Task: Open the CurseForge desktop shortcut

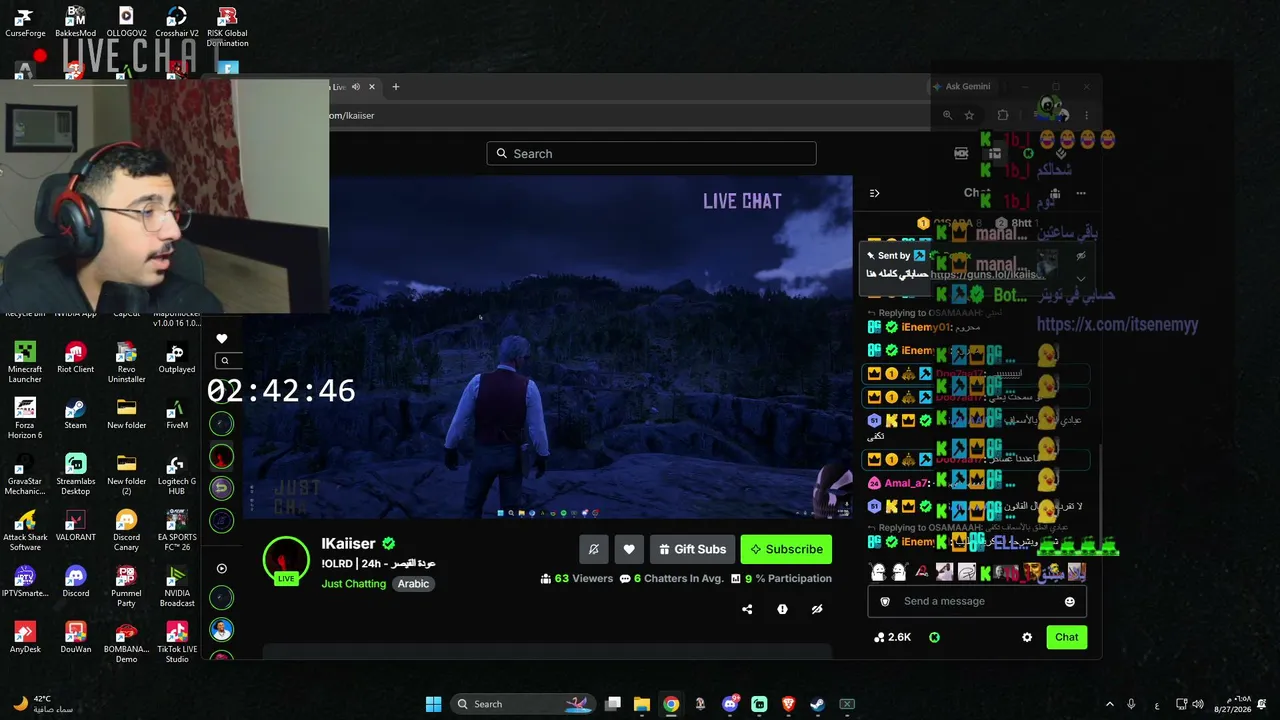Action: pyautogui.click(x=25, y=22)
